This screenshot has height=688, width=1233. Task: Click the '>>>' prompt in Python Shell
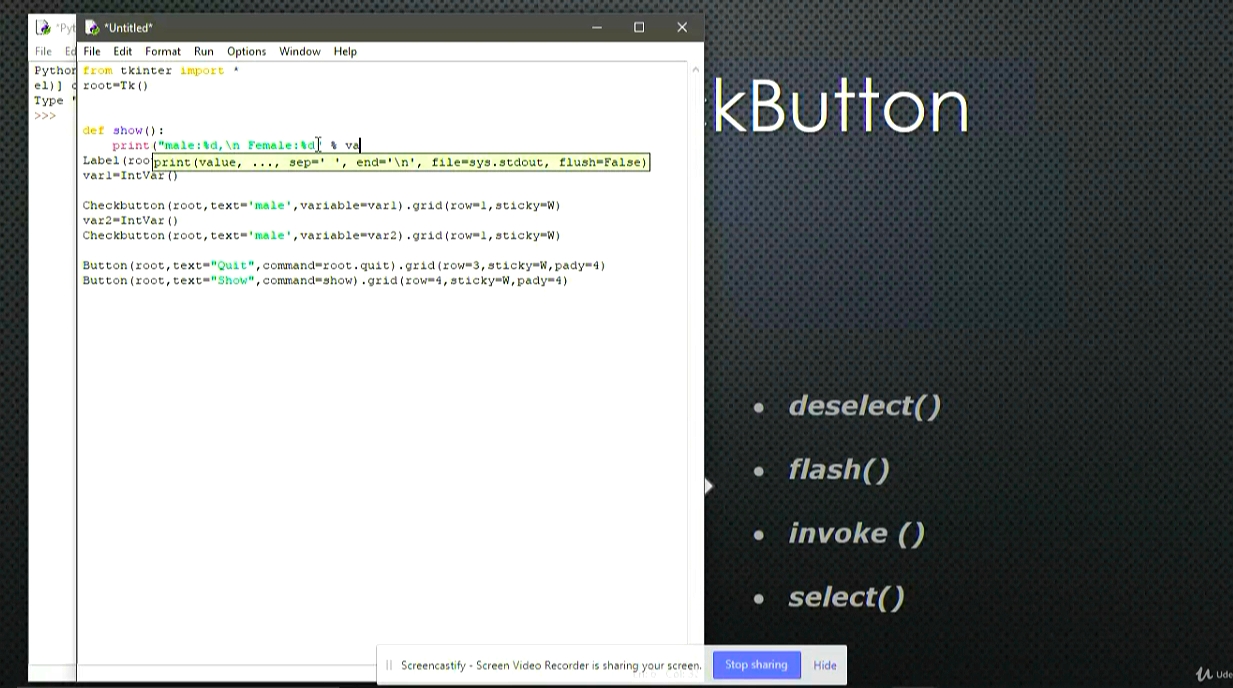pyautogui.click(x=45, y=116)
